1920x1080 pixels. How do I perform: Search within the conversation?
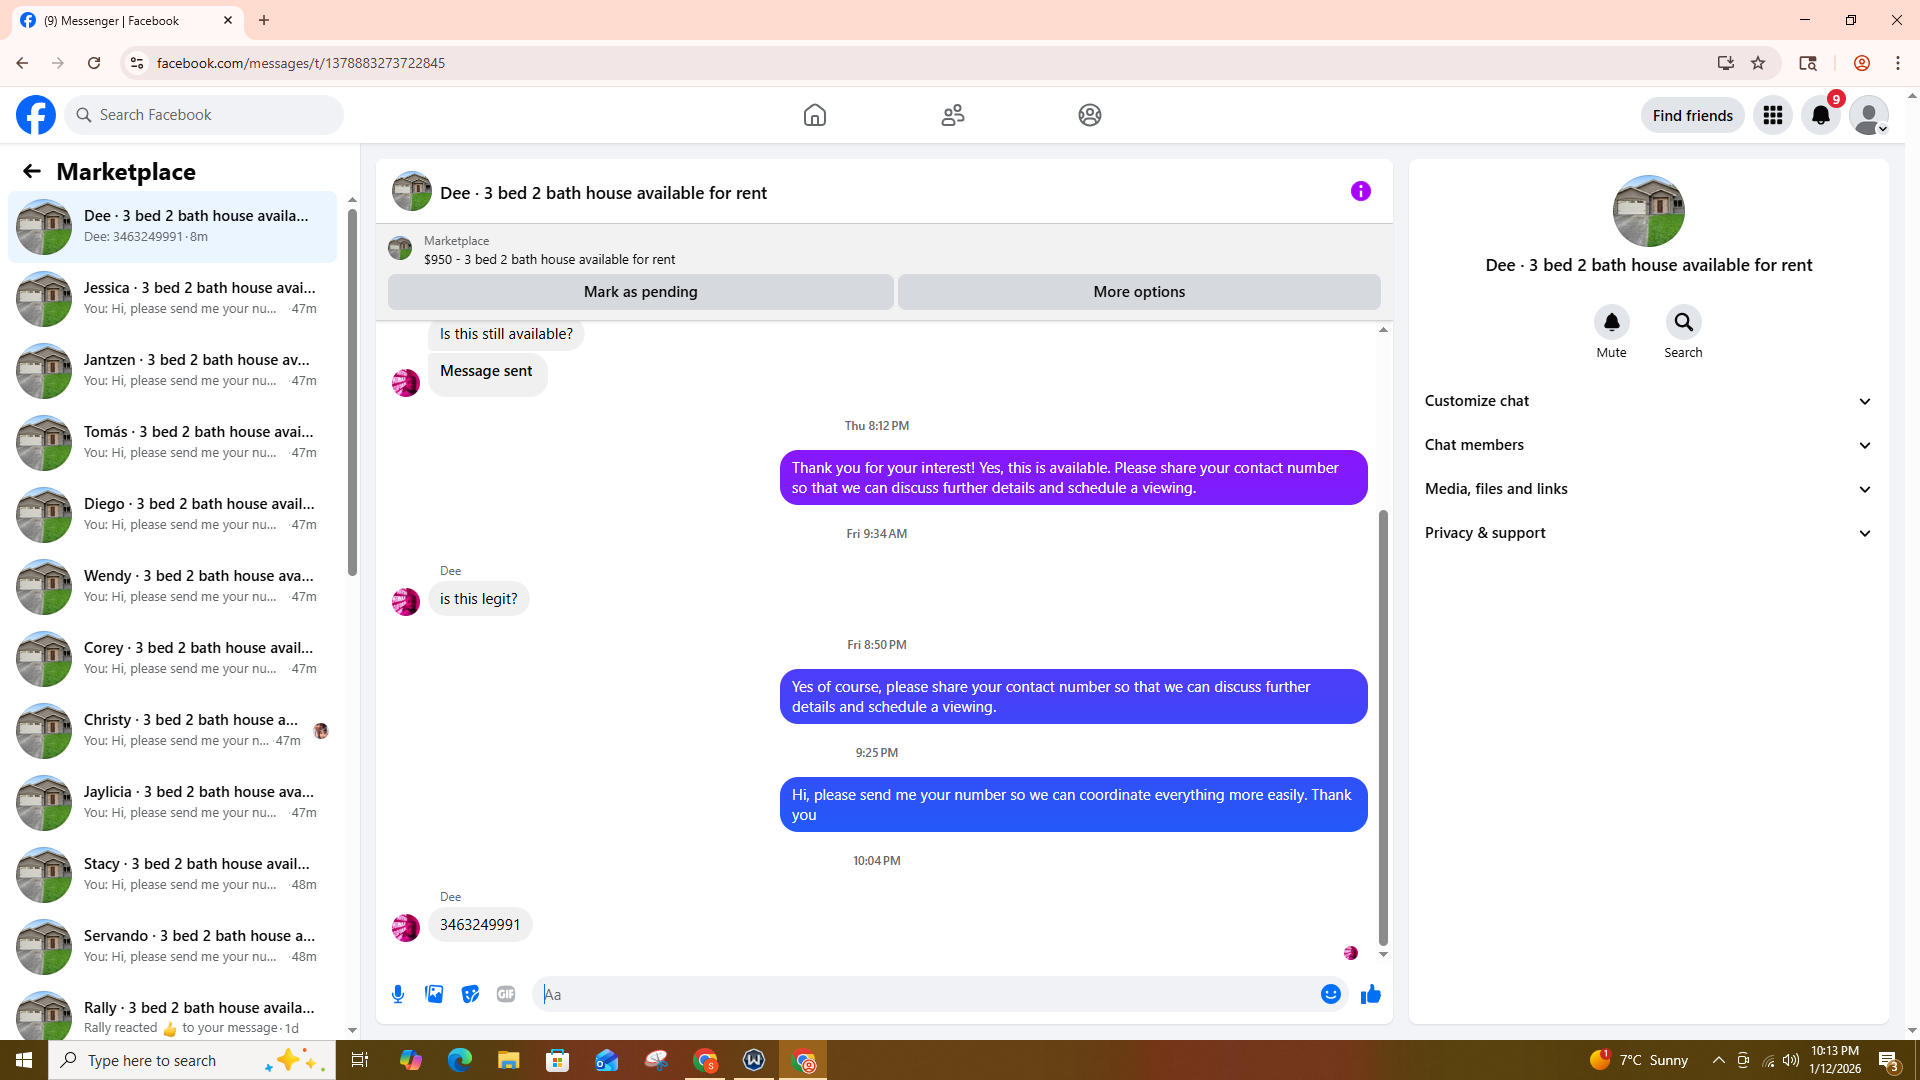(x=1683, y=323)
